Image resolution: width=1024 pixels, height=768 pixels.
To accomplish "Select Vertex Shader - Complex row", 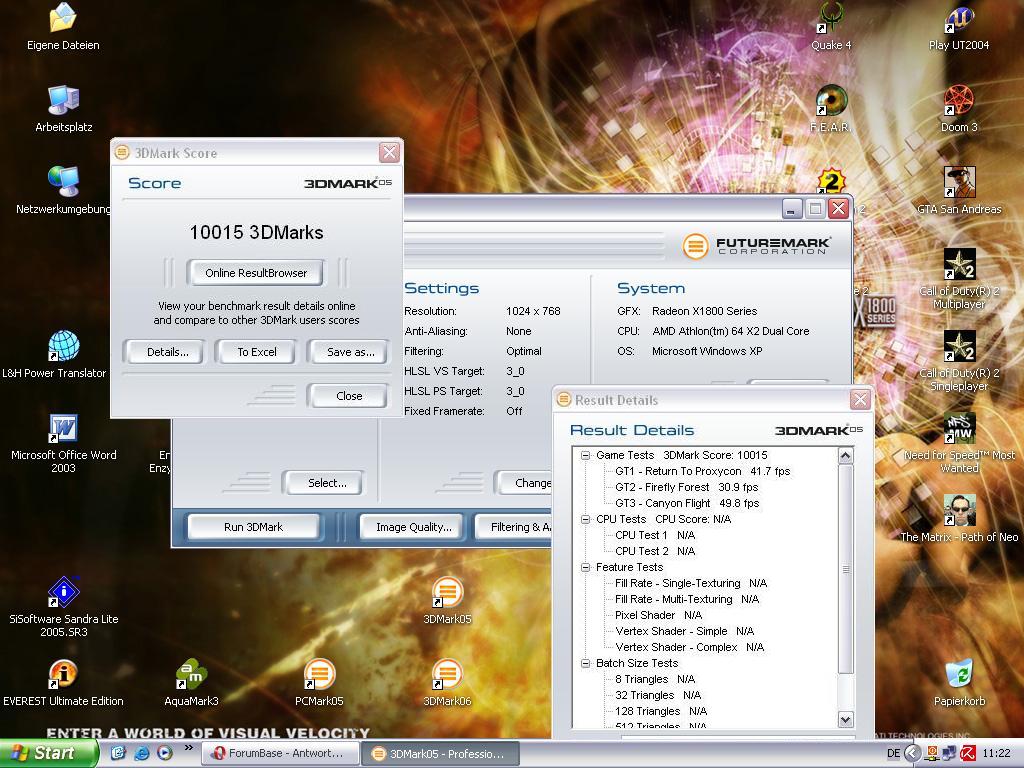I will tap(689, 647).
